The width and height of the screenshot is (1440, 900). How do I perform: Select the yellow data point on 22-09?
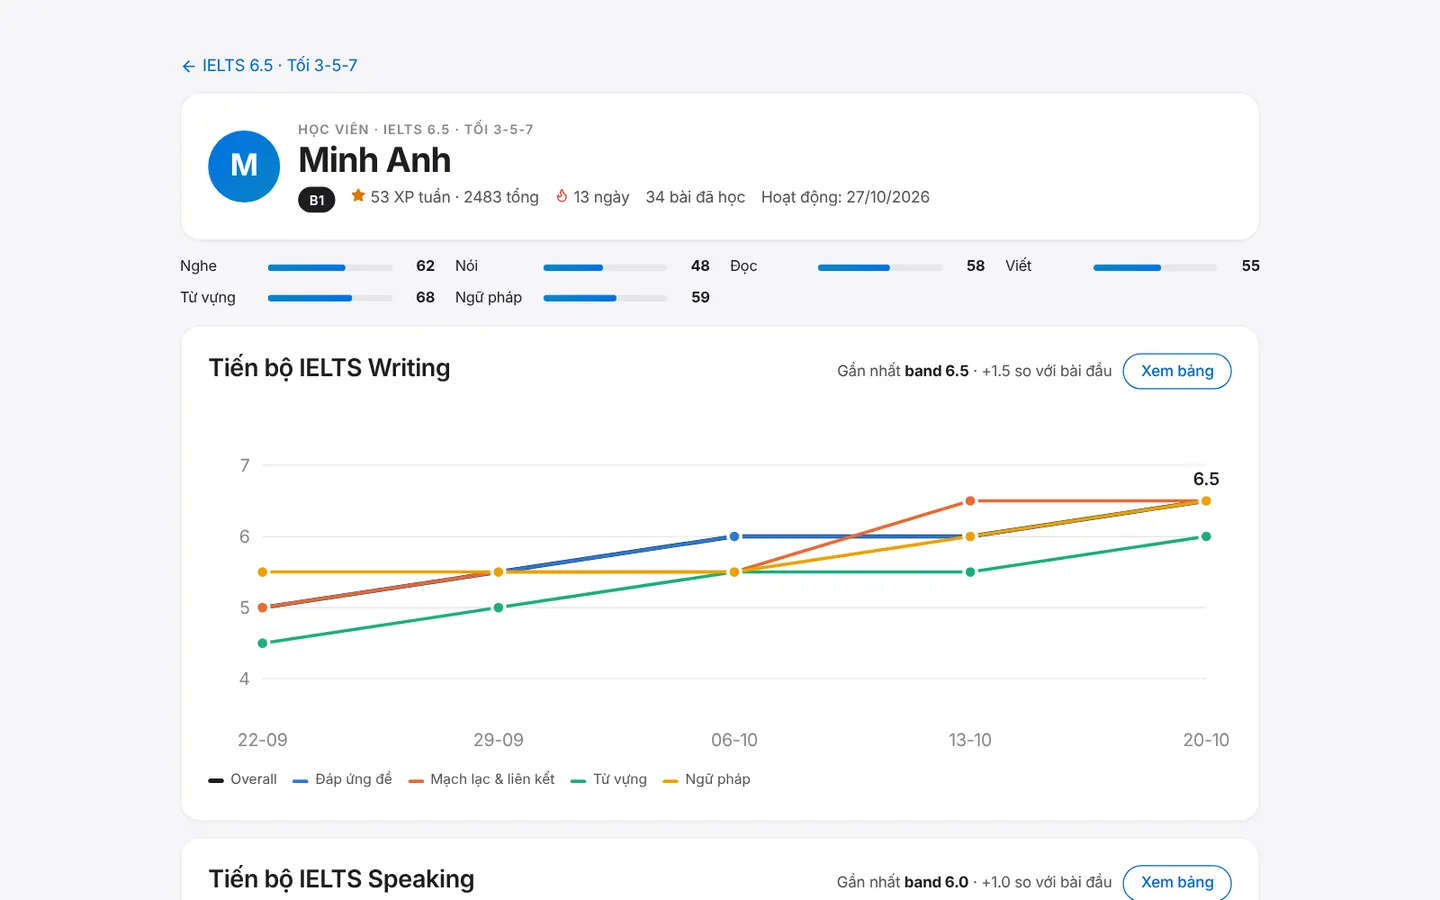263,572
